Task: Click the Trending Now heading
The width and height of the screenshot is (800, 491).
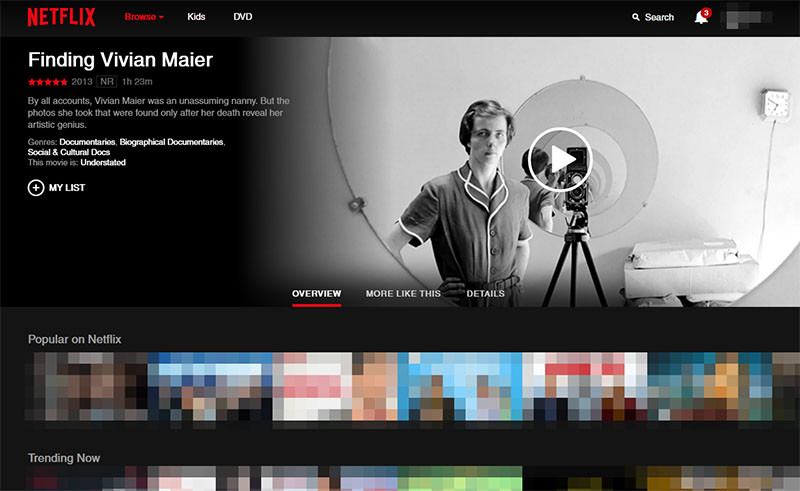Action: (64, 458)
